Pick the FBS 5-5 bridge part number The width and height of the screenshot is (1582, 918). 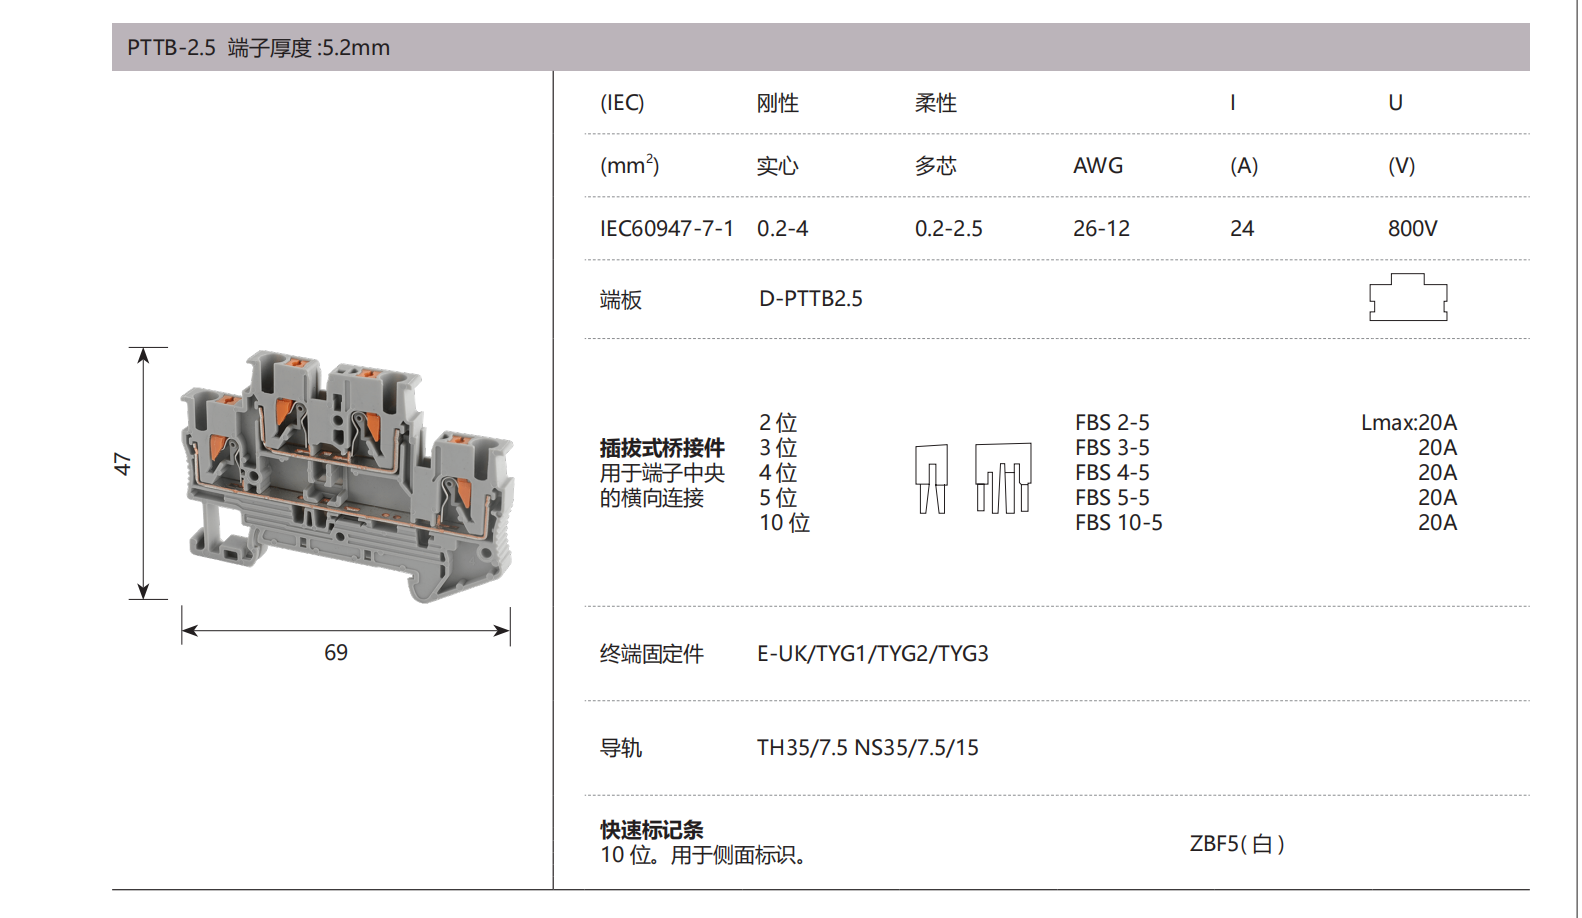tap(1112, 498)
